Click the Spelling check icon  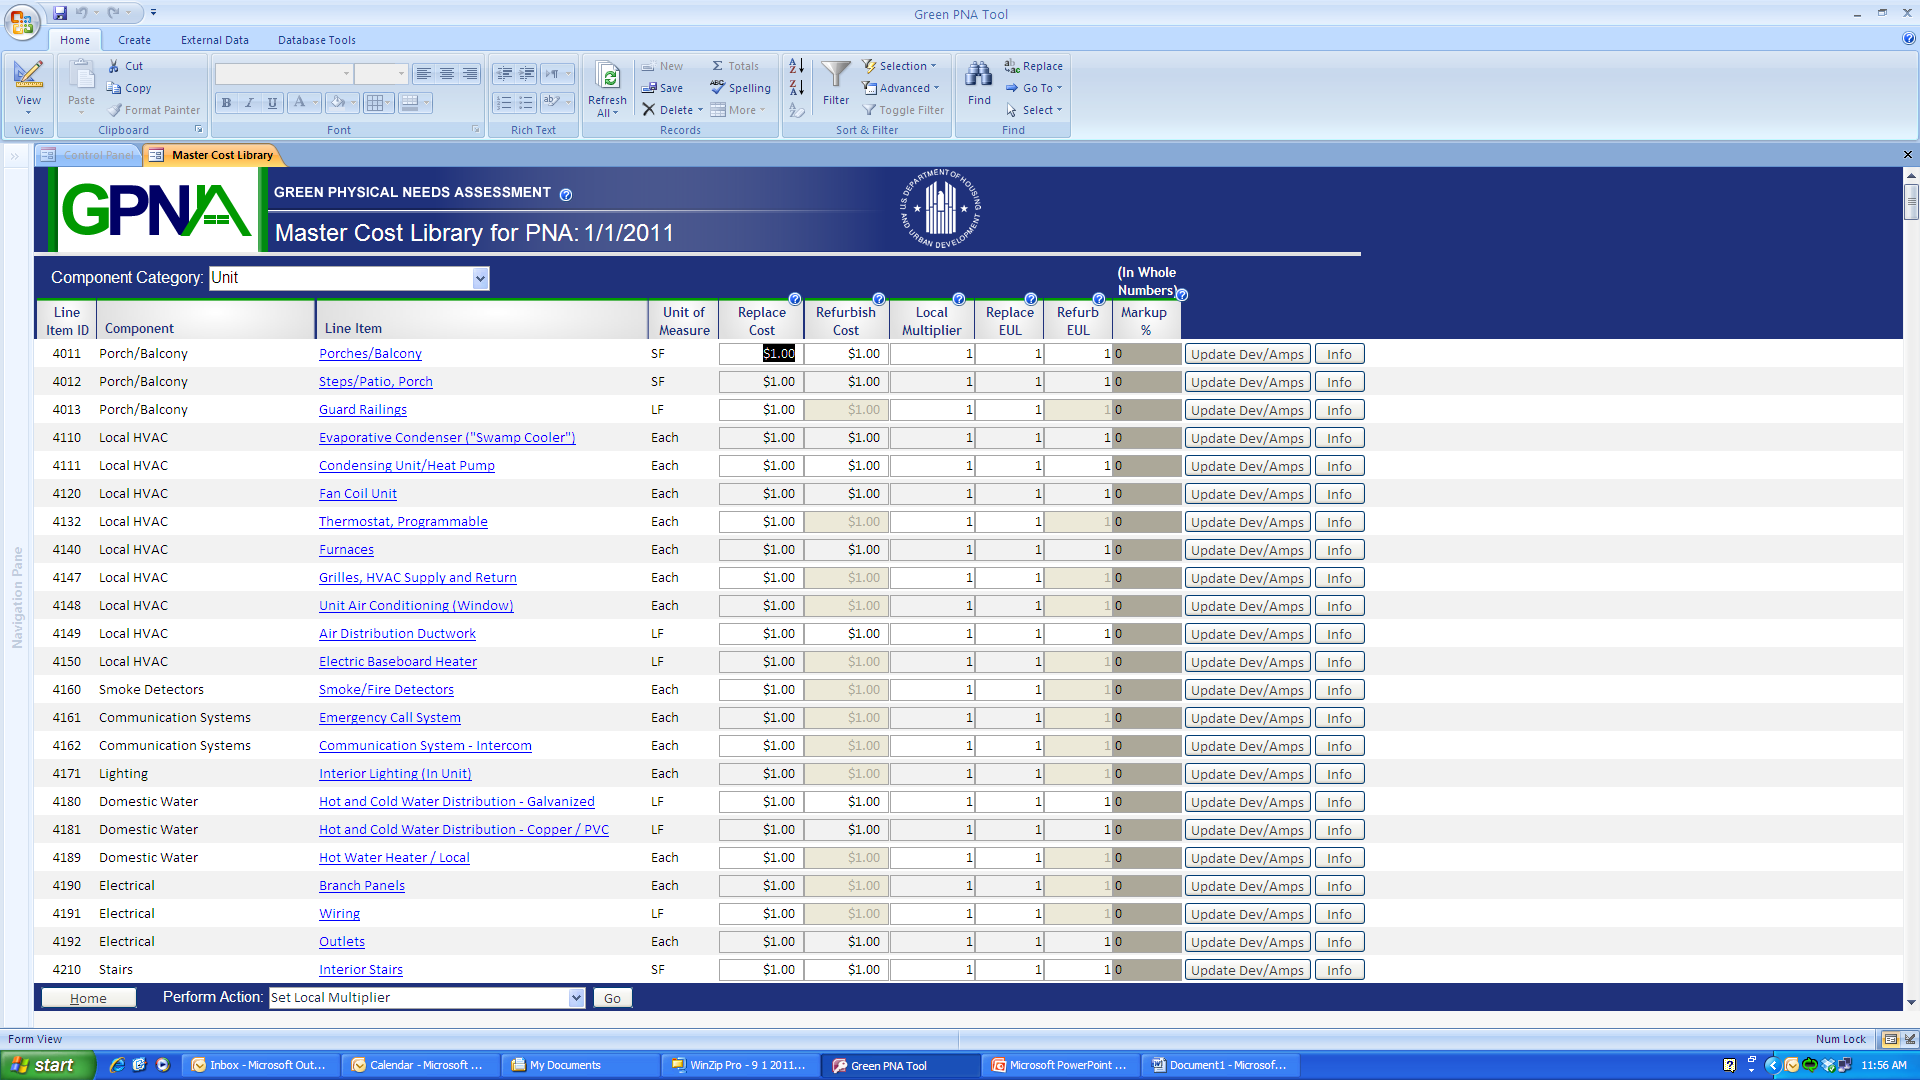pyautogui.click(x=718, y=88)
